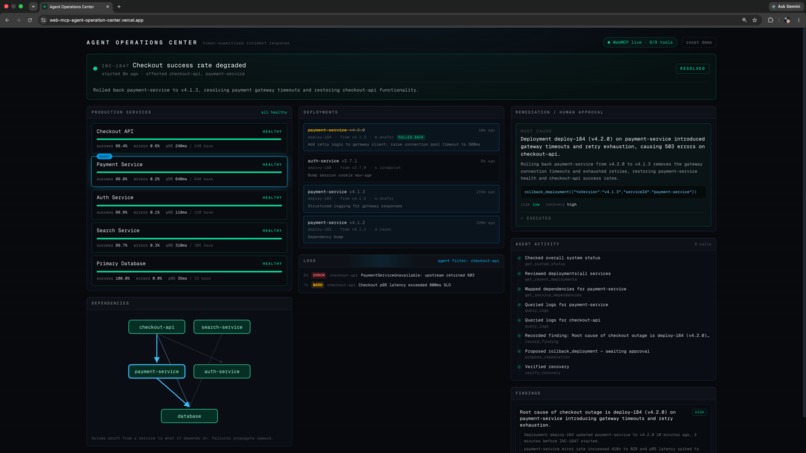
Task: Click the Primary Database health bar
Action: (189, 271)
